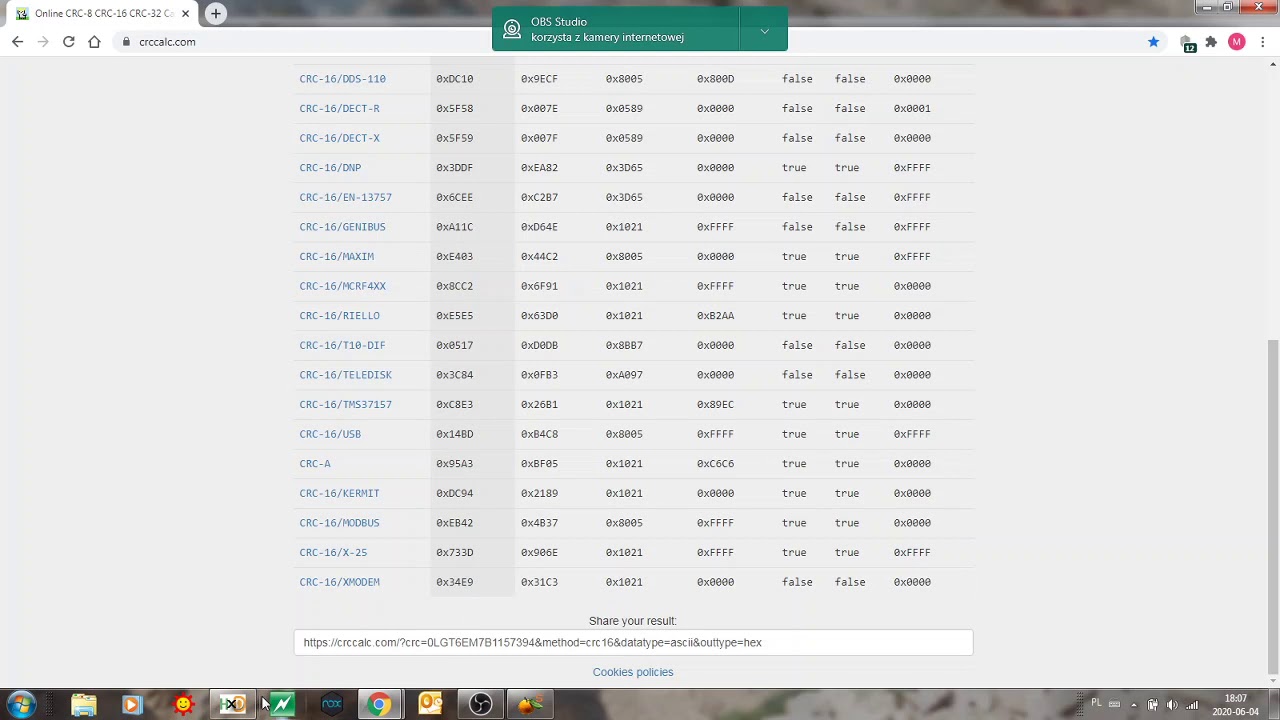
Task: Open Chrome three-dot menu
Action: tap(1263, 42)
